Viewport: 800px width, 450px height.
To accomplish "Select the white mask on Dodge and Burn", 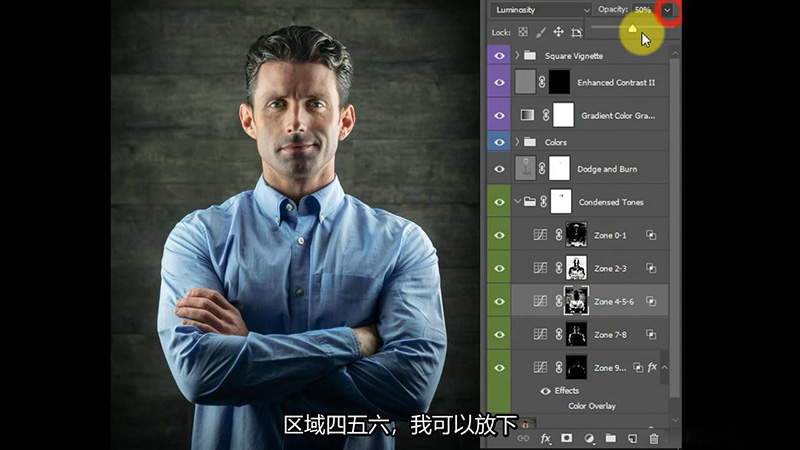I will [x=559, y=169].
